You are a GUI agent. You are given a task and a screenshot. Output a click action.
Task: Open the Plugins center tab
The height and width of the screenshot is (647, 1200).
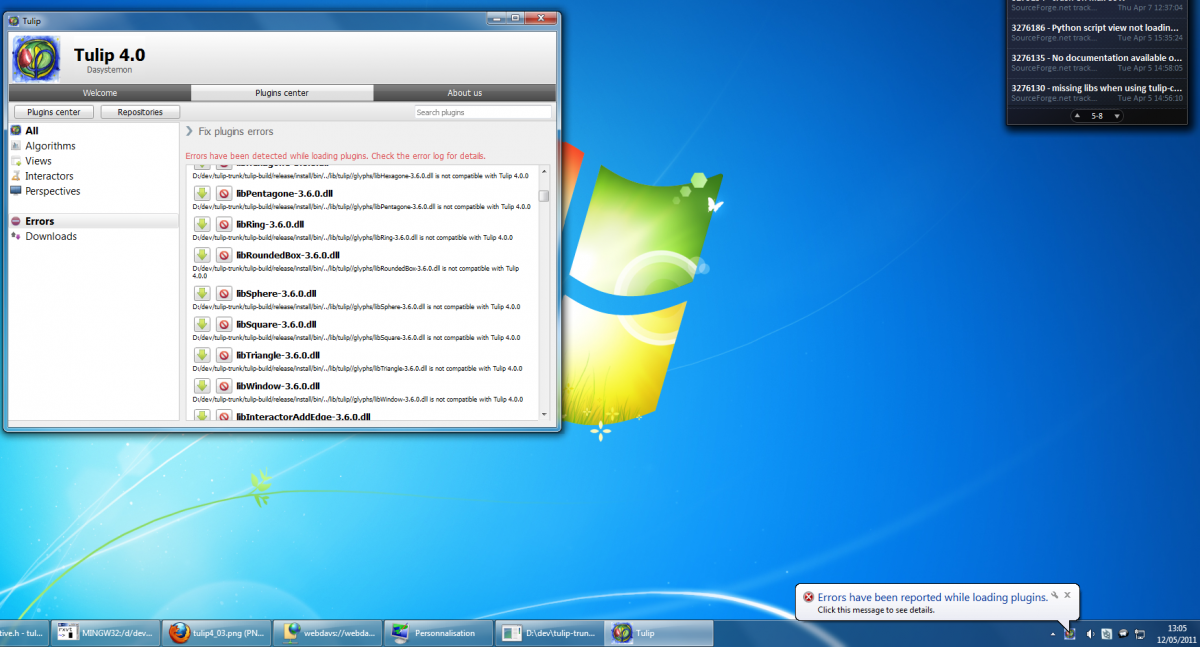[282, 93]
